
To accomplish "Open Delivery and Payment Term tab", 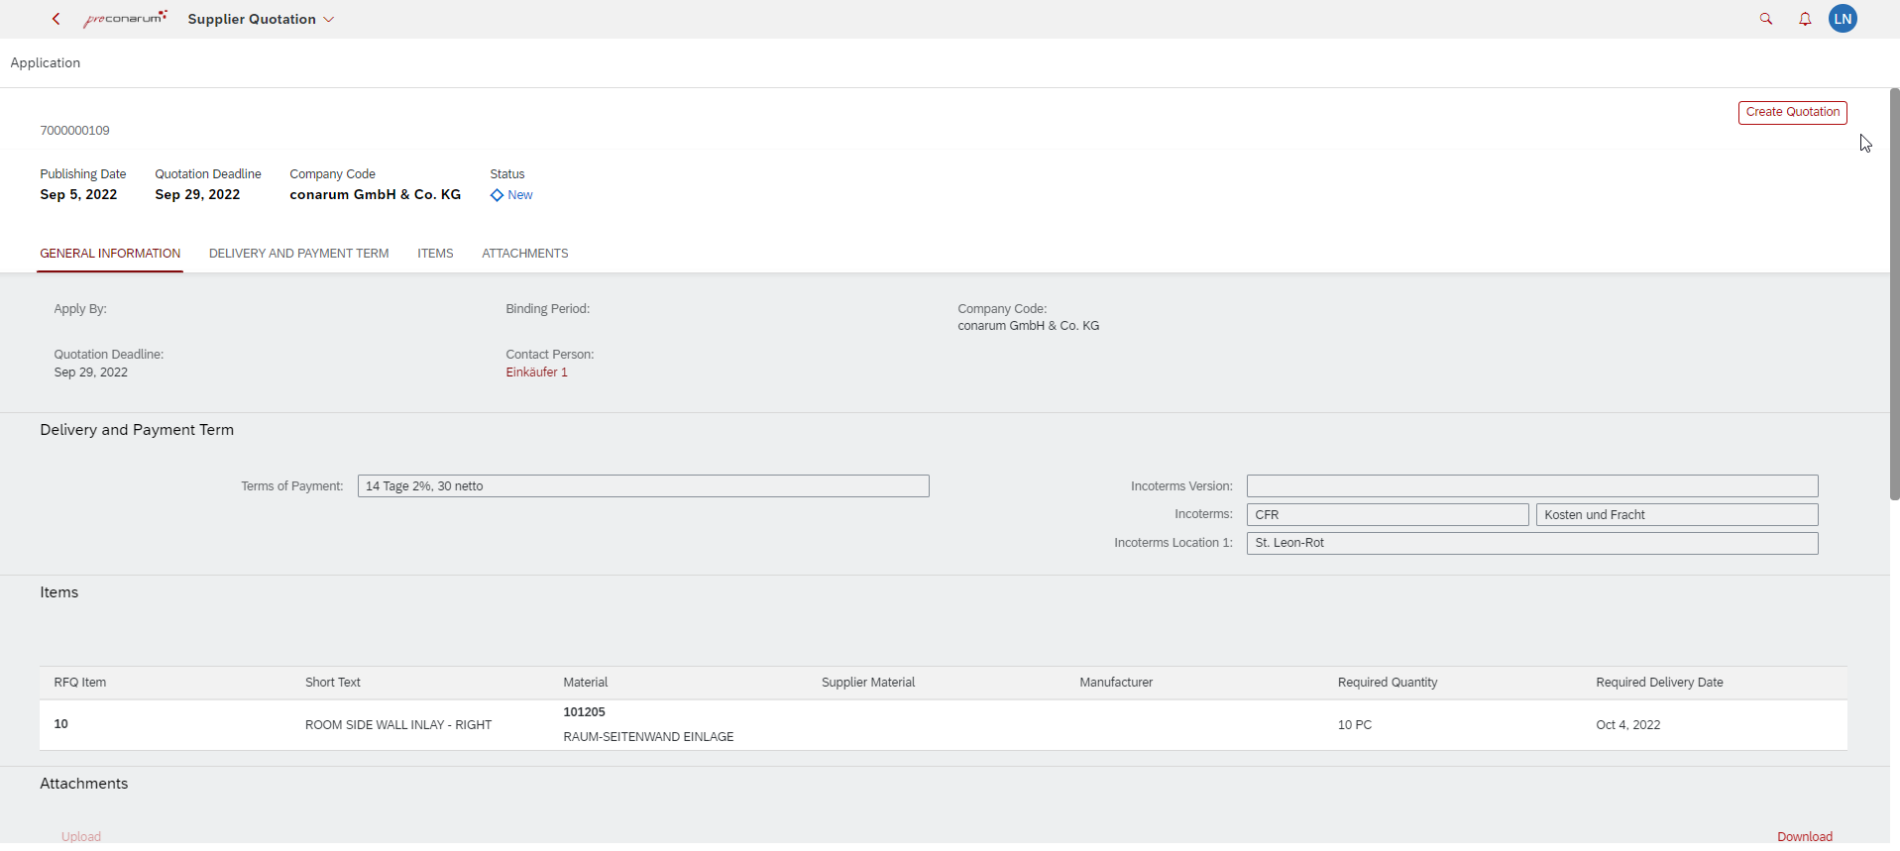I will tap(298, 254).
